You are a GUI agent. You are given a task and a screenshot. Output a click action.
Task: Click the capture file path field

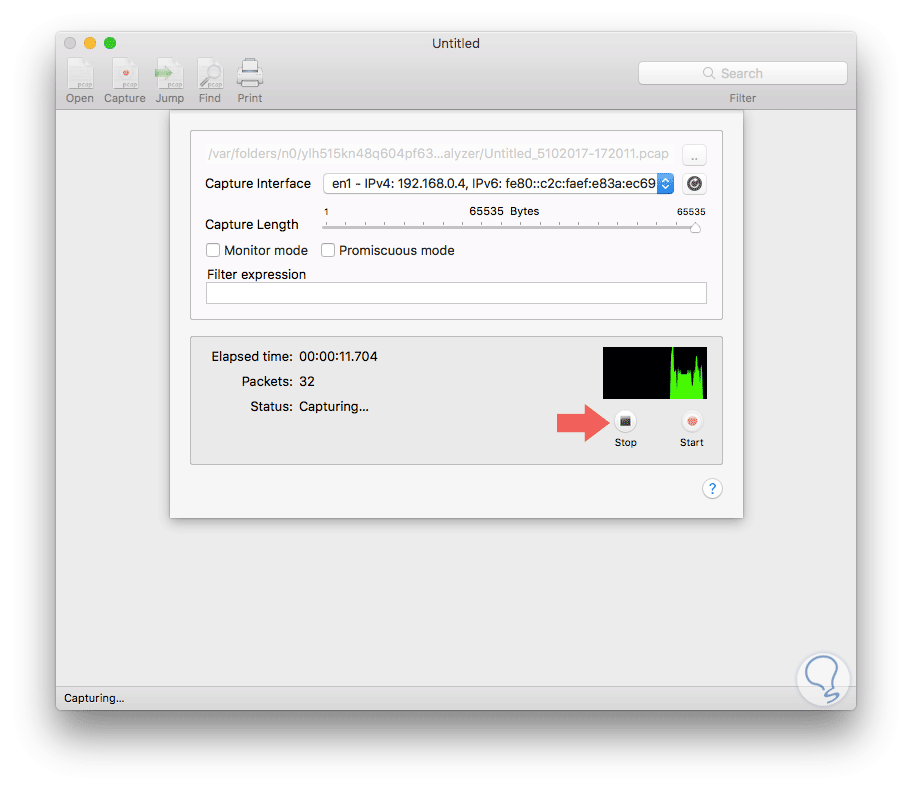coord(439,154)
